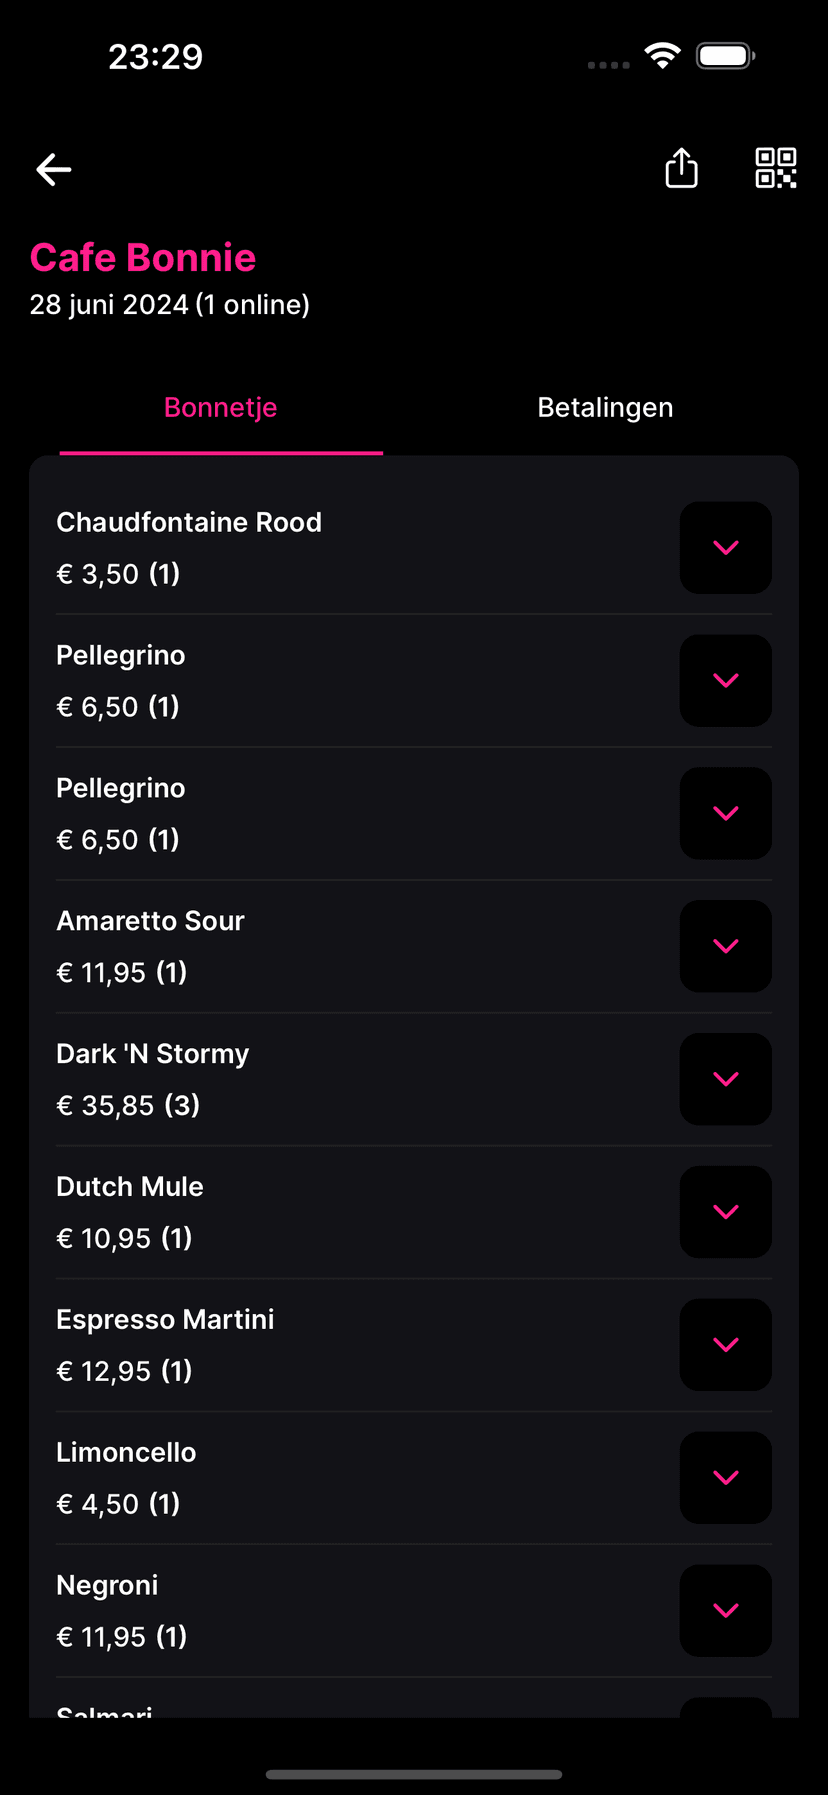Expand Amaretto Sour details
The image size is (828, 1795).
(725, 946)
